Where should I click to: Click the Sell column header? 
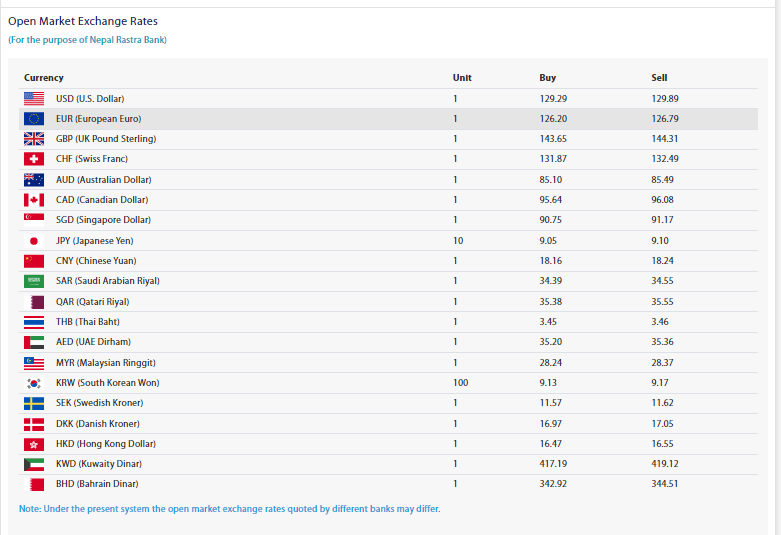659,78
